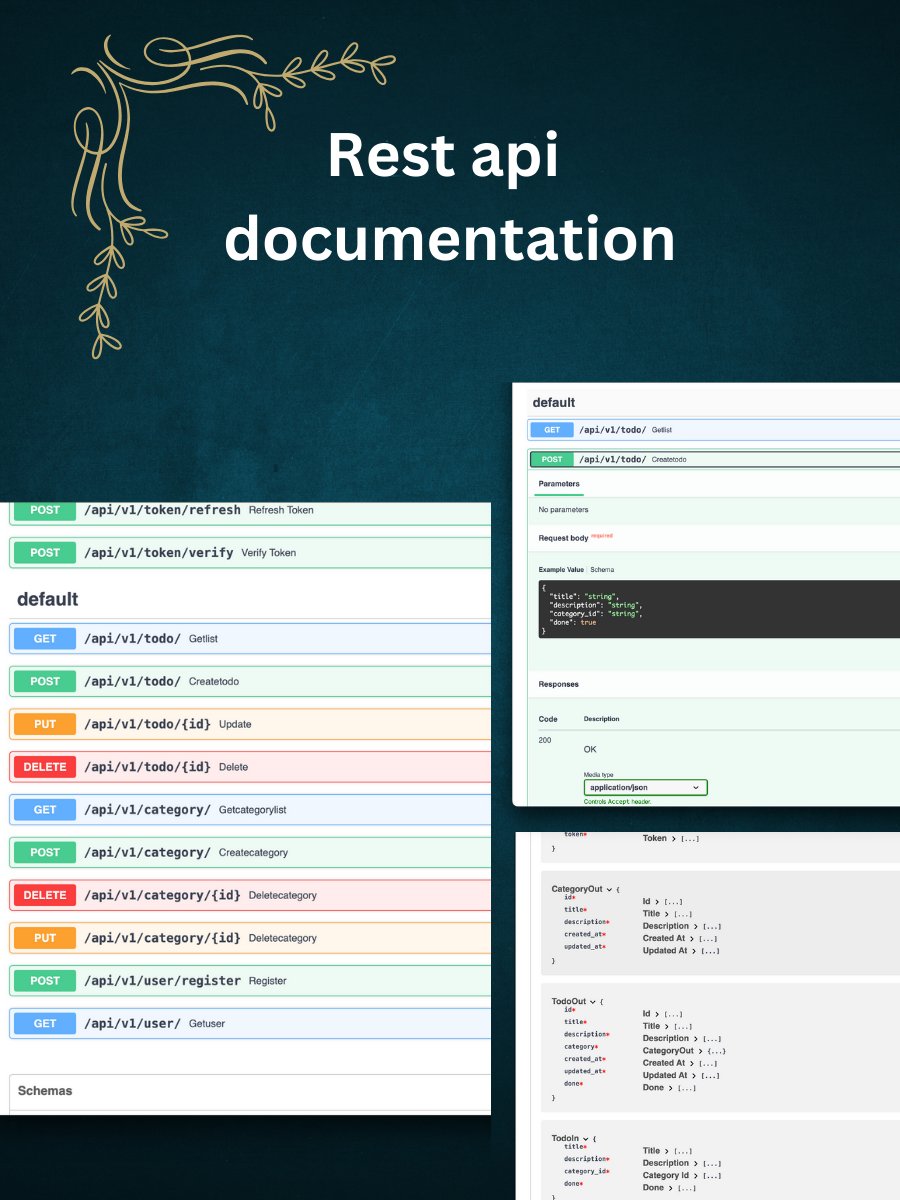Screen dimensions: 900x1200
Task: Click the POST badge on /api/v1/token/refresh Refresh Token
Action: 44,510
